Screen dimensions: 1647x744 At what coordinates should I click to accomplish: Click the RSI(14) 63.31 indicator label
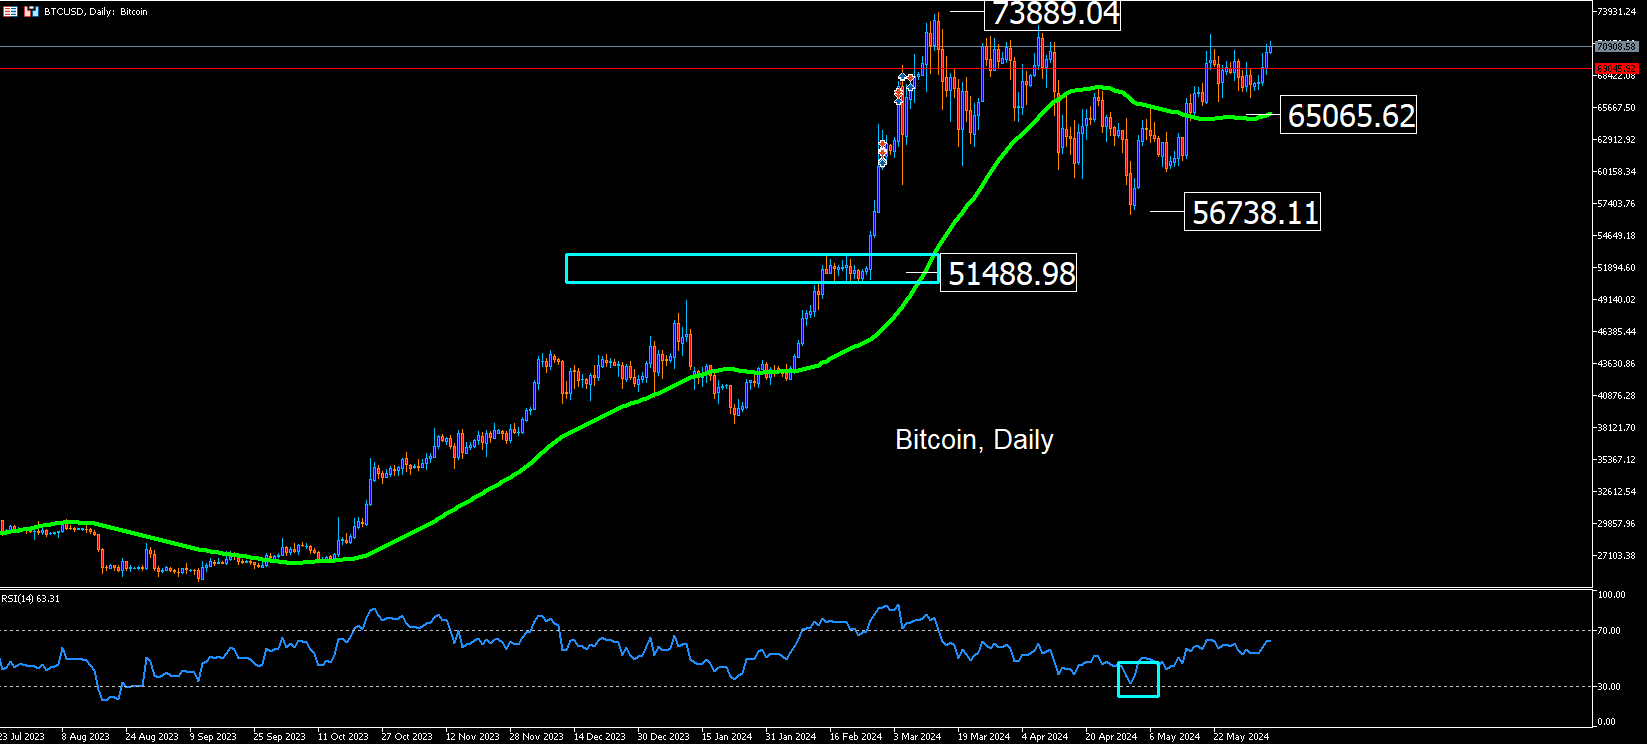[x=31, y=598]
